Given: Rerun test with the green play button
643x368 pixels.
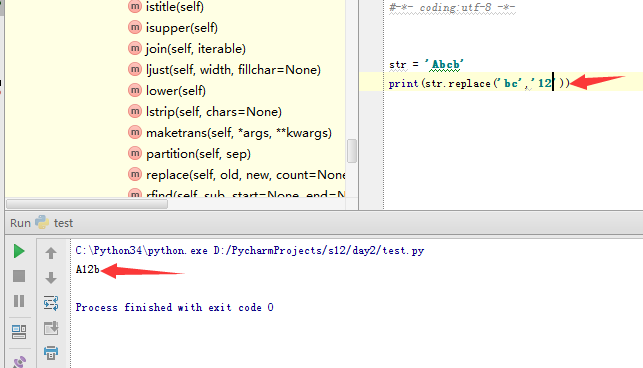Looking at the screenshot, I should coord(19,251).
